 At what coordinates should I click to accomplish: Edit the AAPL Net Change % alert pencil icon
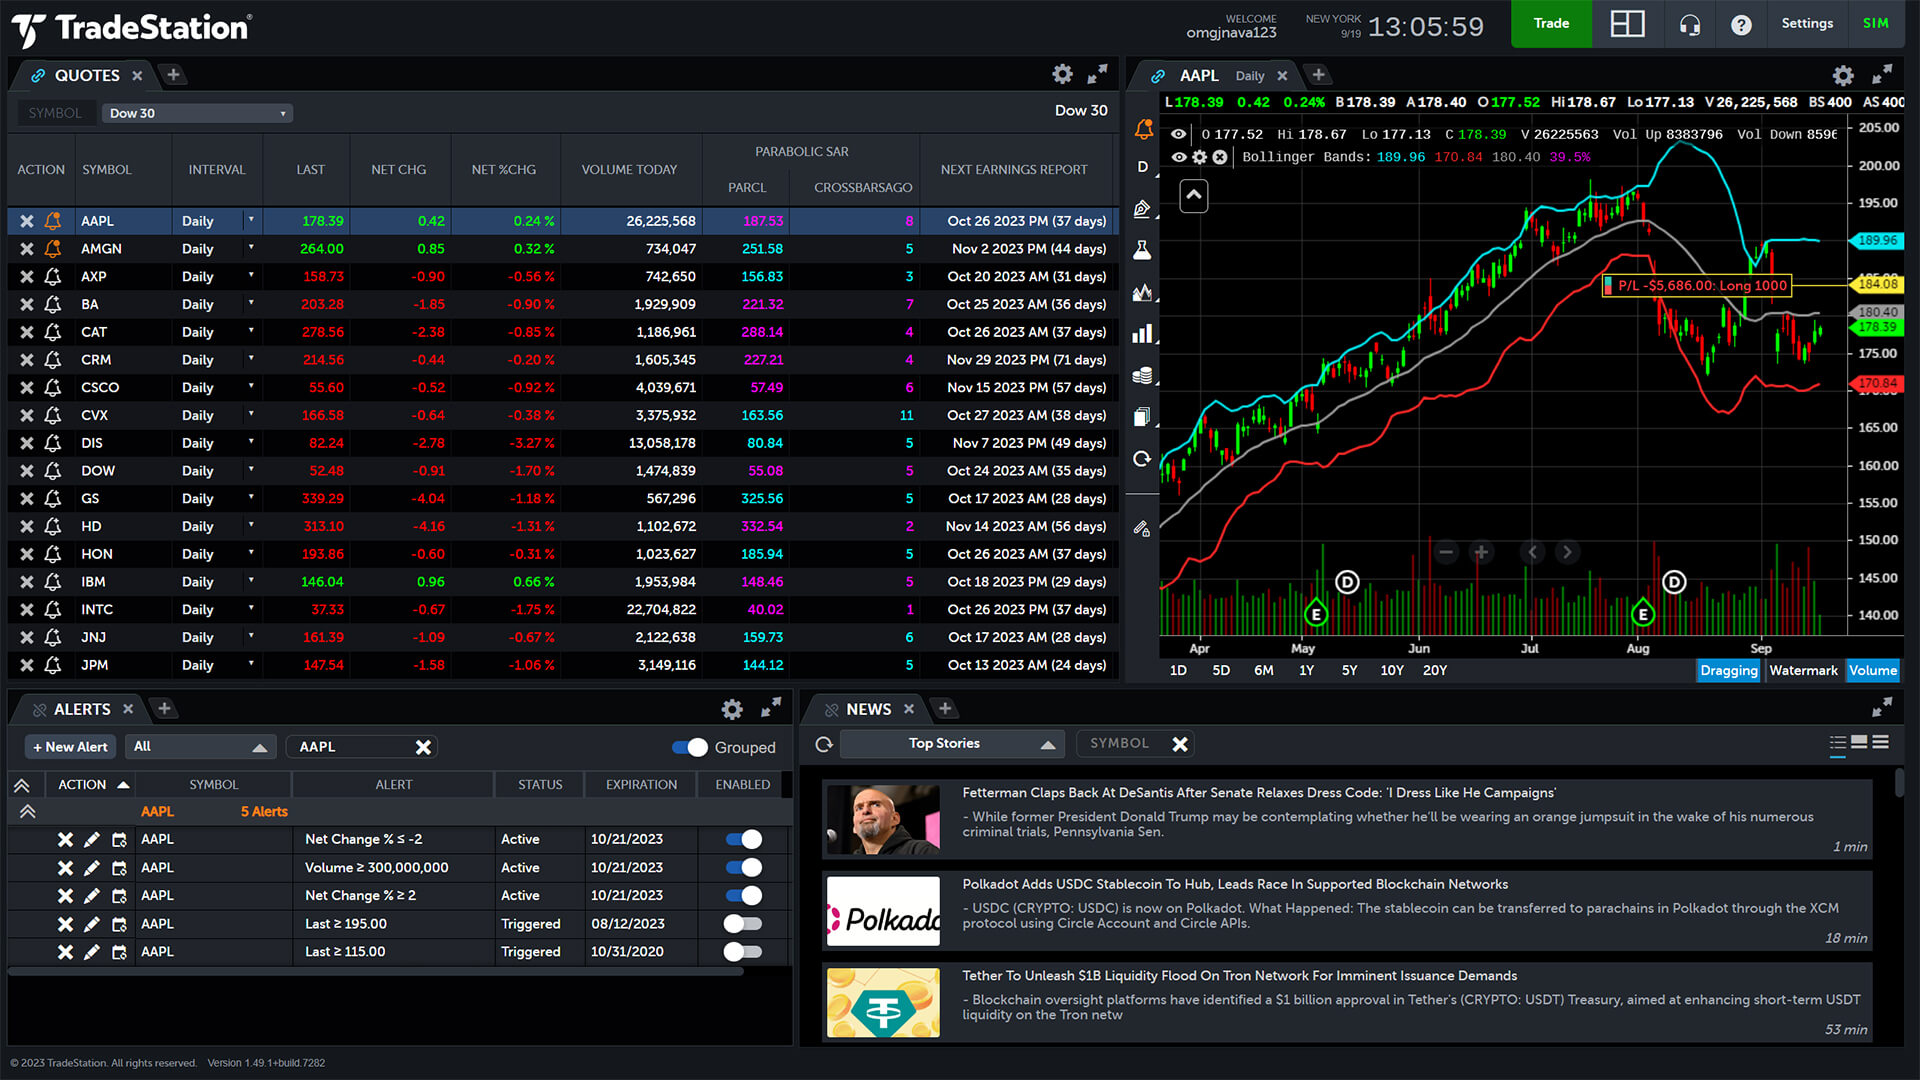tap(92, 839)
